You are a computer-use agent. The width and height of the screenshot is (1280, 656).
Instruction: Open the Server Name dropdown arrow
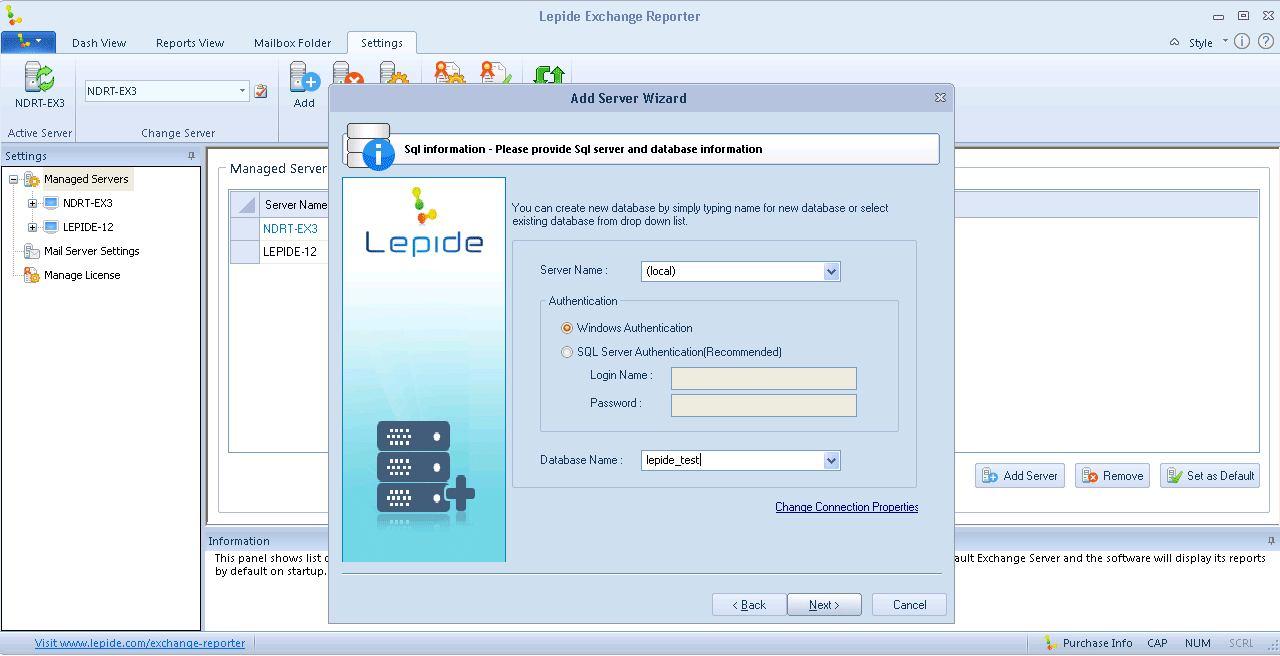pos(831,271)
